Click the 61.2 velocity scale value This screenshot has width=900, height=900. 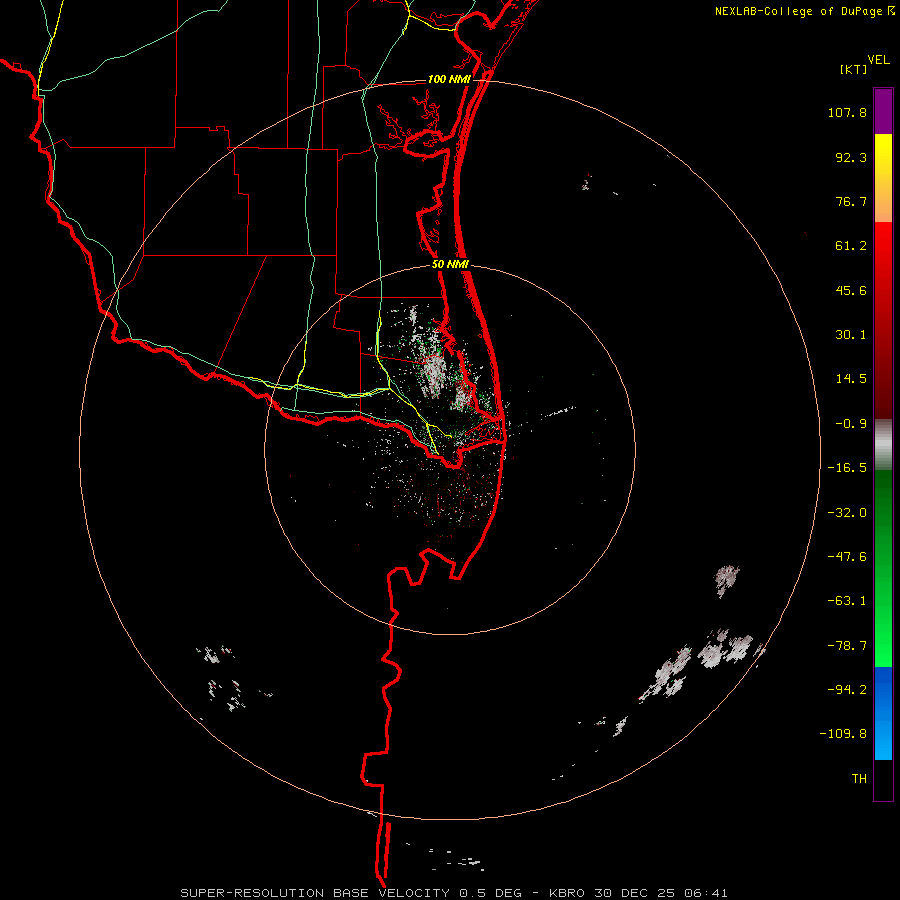(851, 246)
